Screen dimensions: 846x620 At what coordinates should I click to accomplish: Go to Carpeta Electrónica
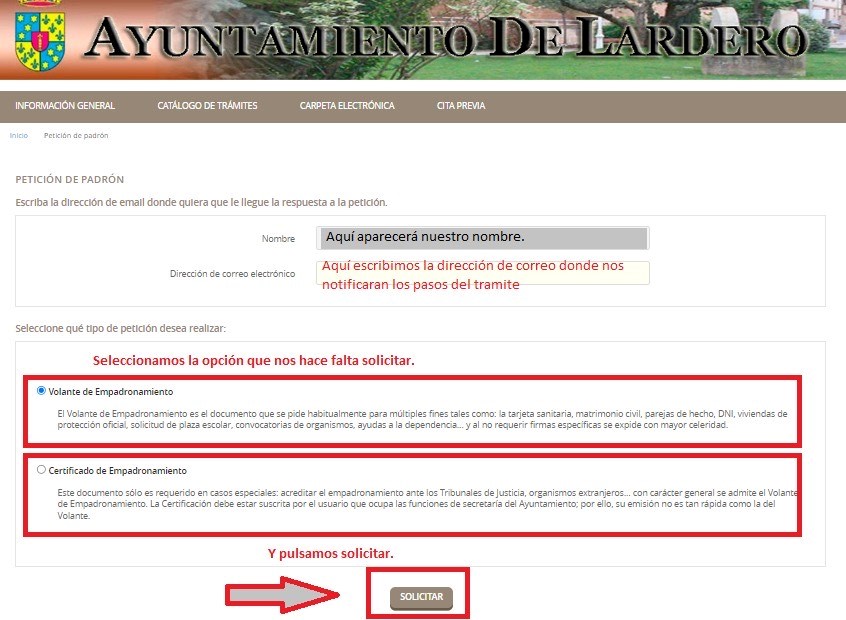347,106
